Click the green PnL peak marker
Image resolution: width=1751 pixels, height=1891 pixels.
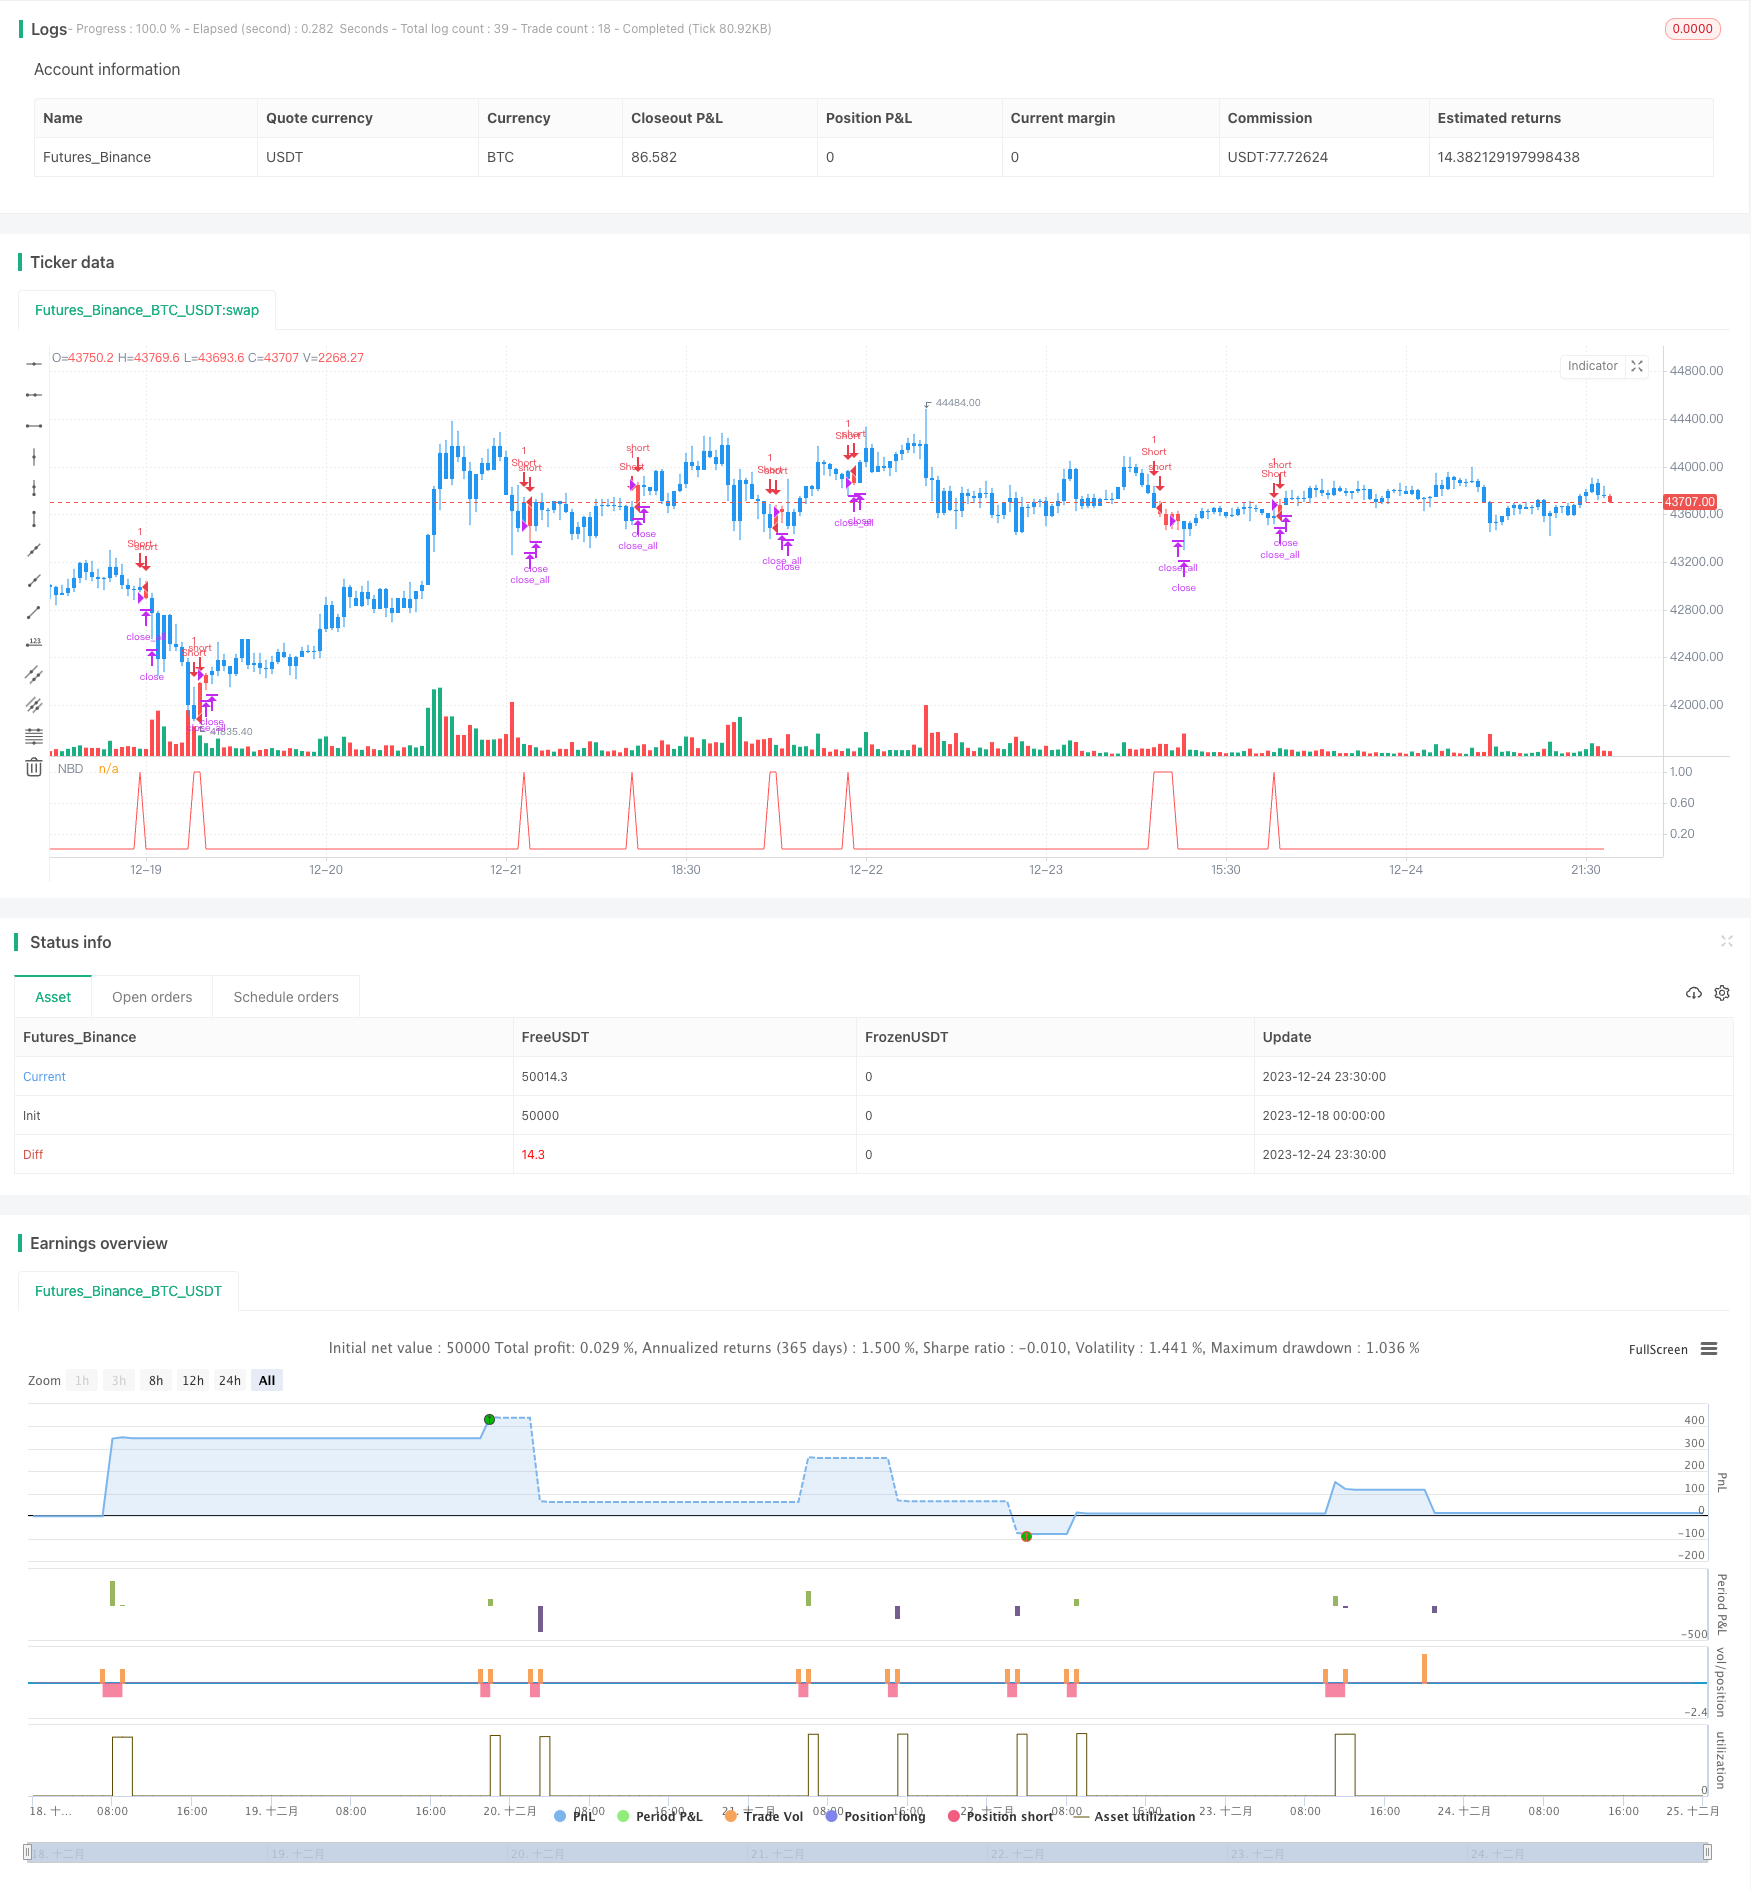[x=489, y=1419]
